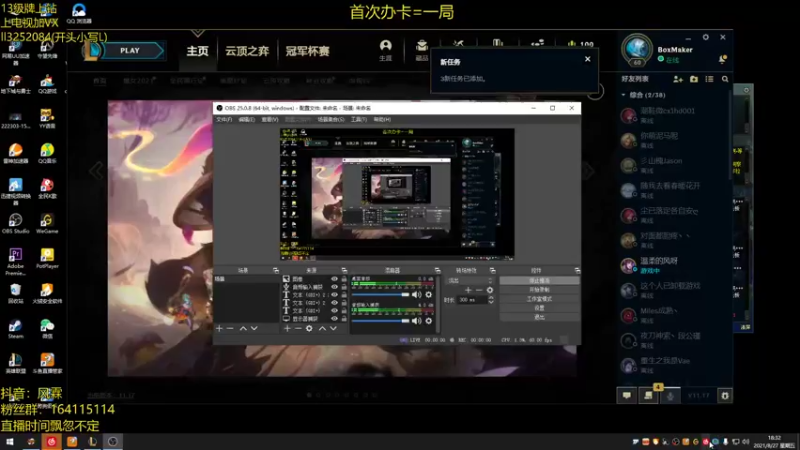Open the profile icon in League navigation

(386, 49)
